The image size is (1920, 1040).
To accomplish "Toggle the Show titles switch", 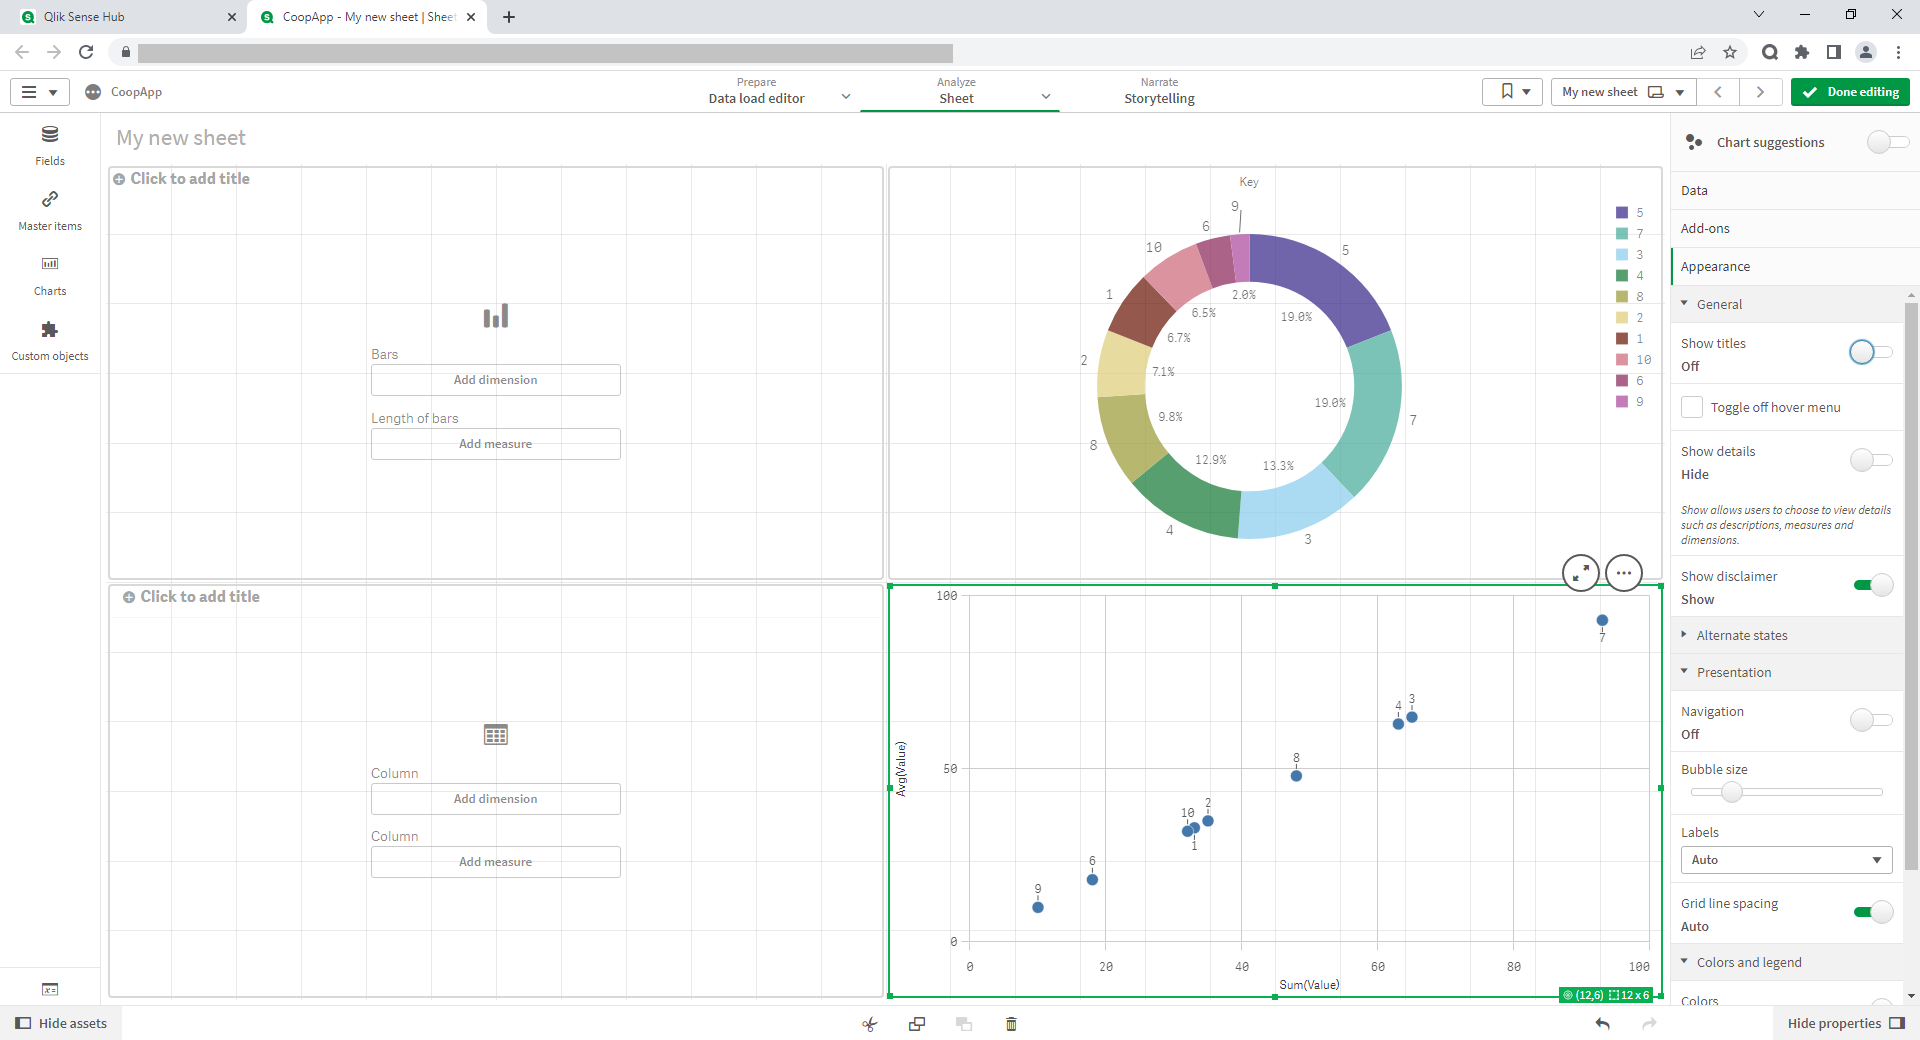I will click(1870, 352).
